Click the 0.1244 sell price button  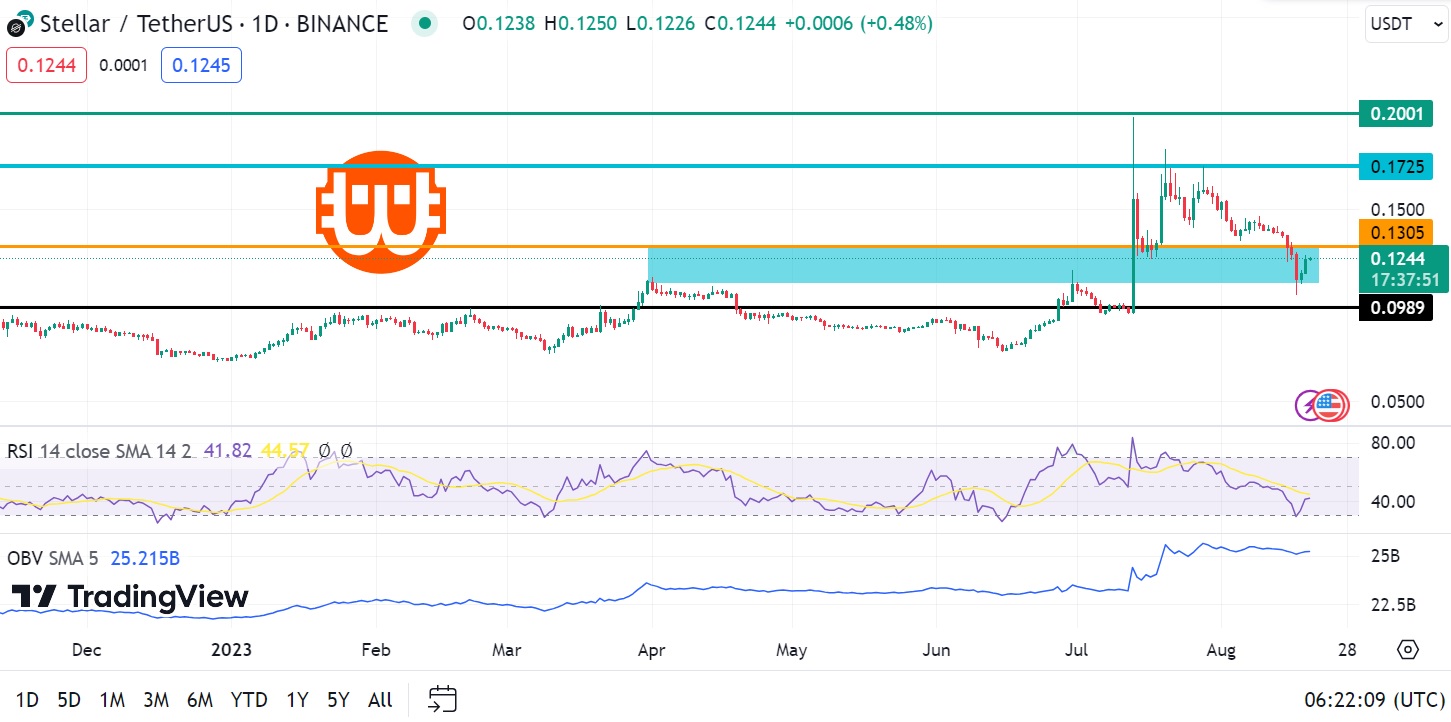tap(47, 65)
